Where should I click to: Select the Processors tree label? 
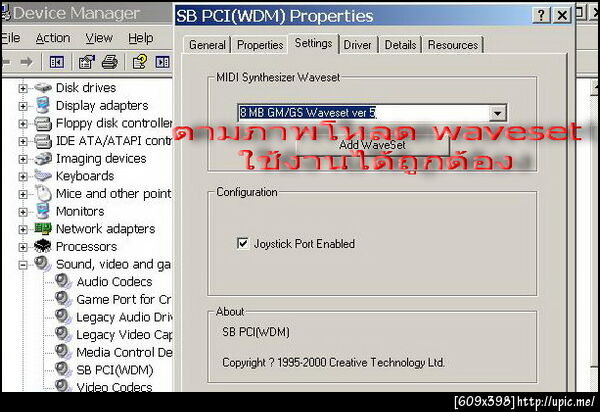[86, 246]
